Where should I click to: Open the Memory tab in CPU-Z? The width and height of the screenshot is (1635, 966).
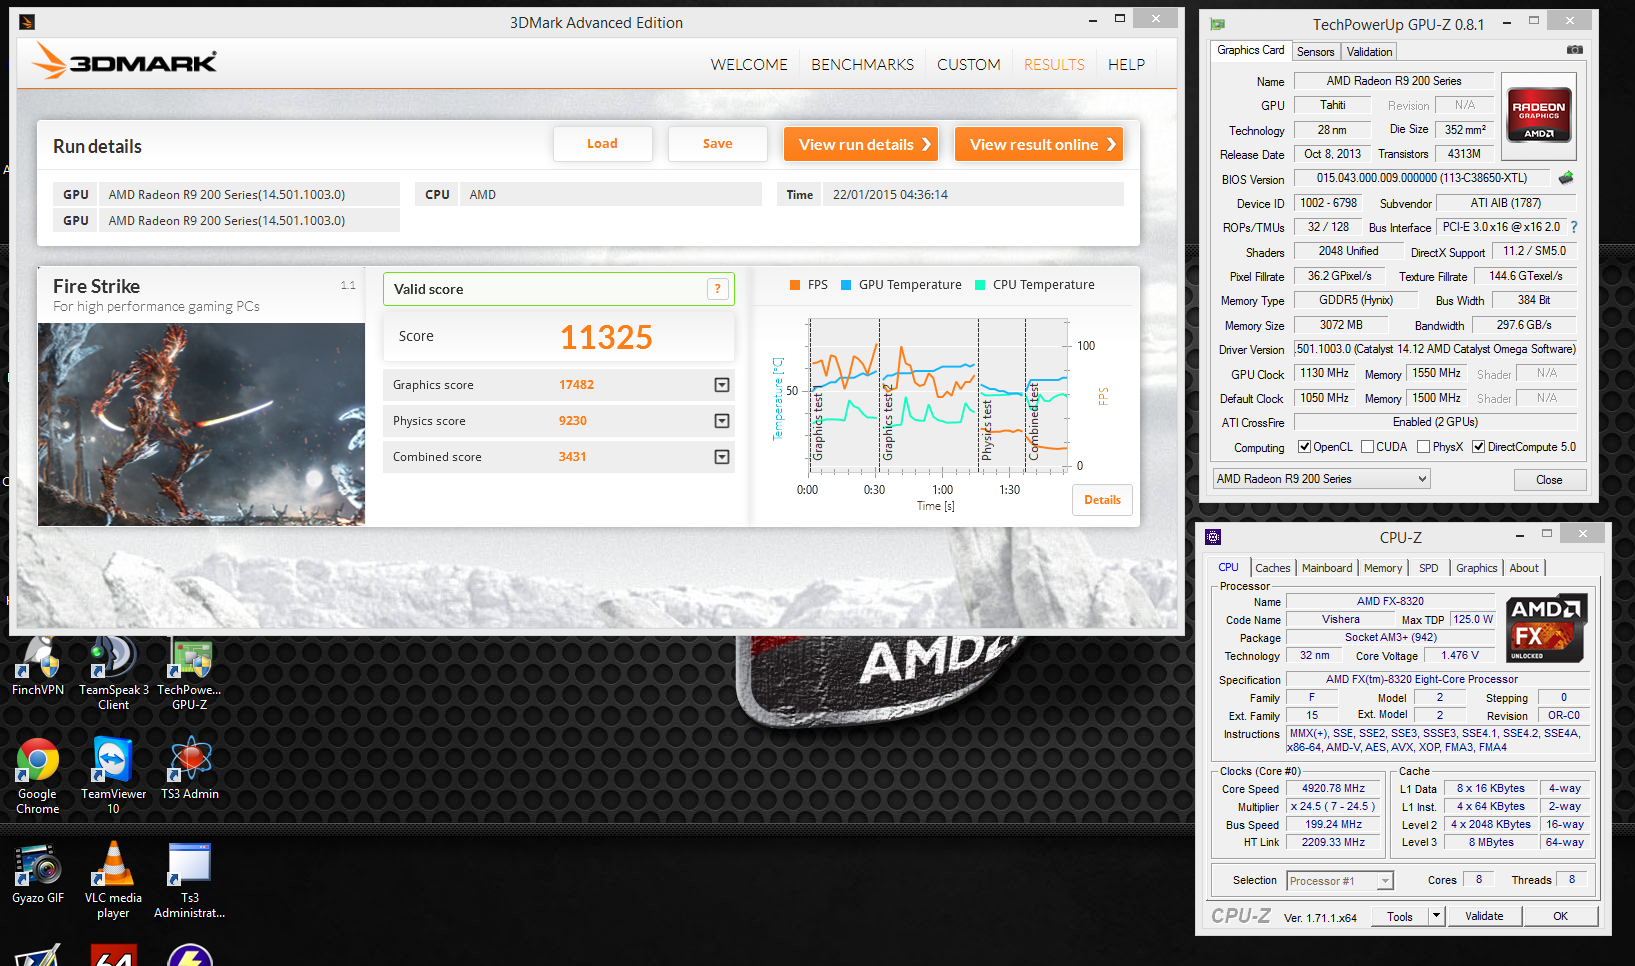pos(1383,568)
